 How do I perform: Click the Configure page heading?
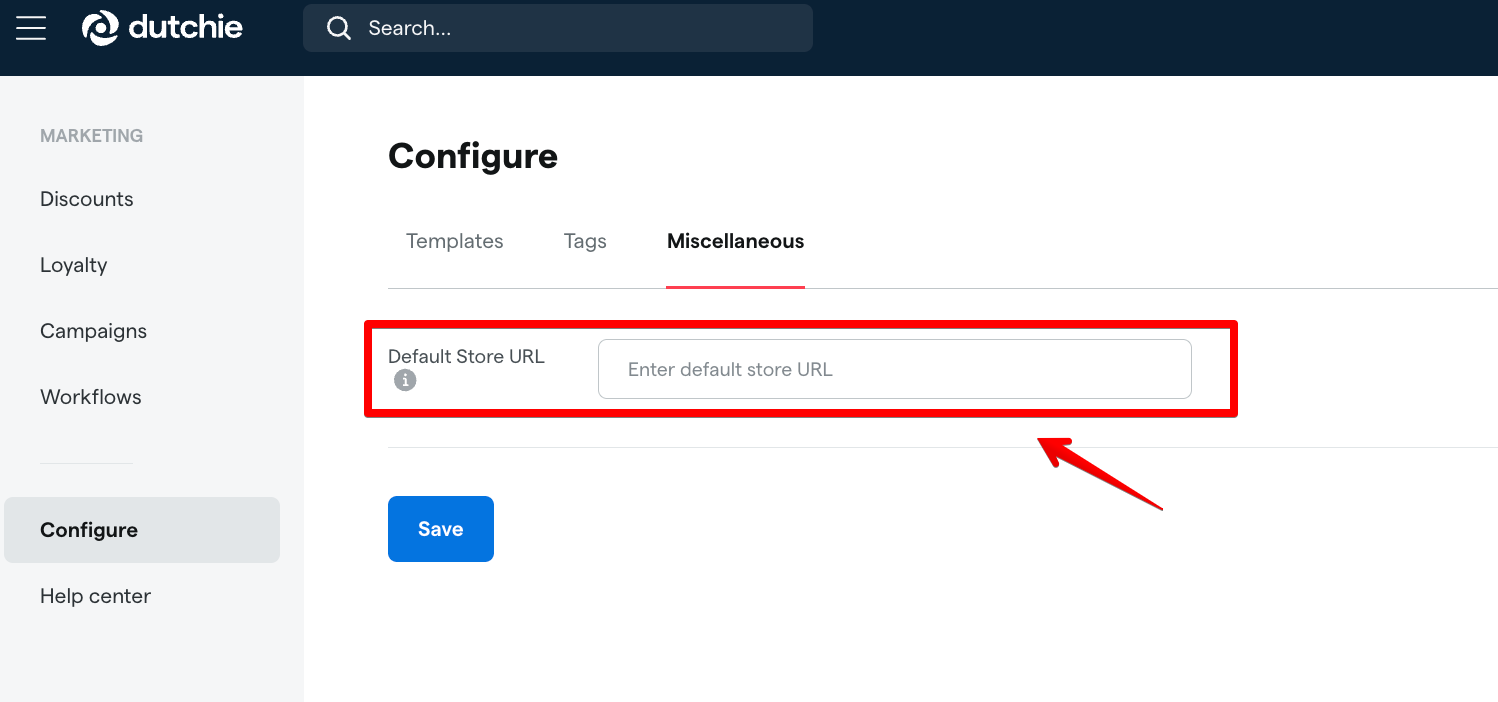tap(473, 156)
